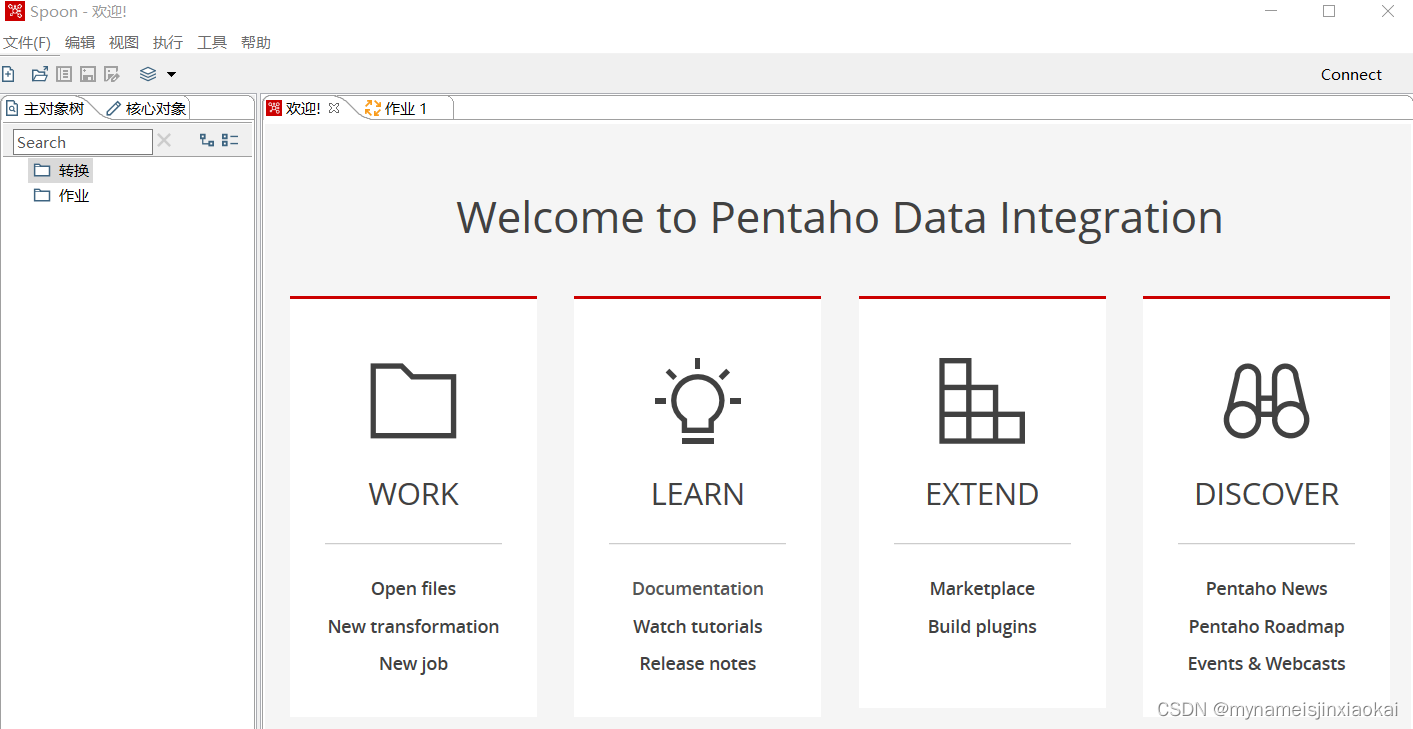Click the Save As toolbar icon

point(112,74)
